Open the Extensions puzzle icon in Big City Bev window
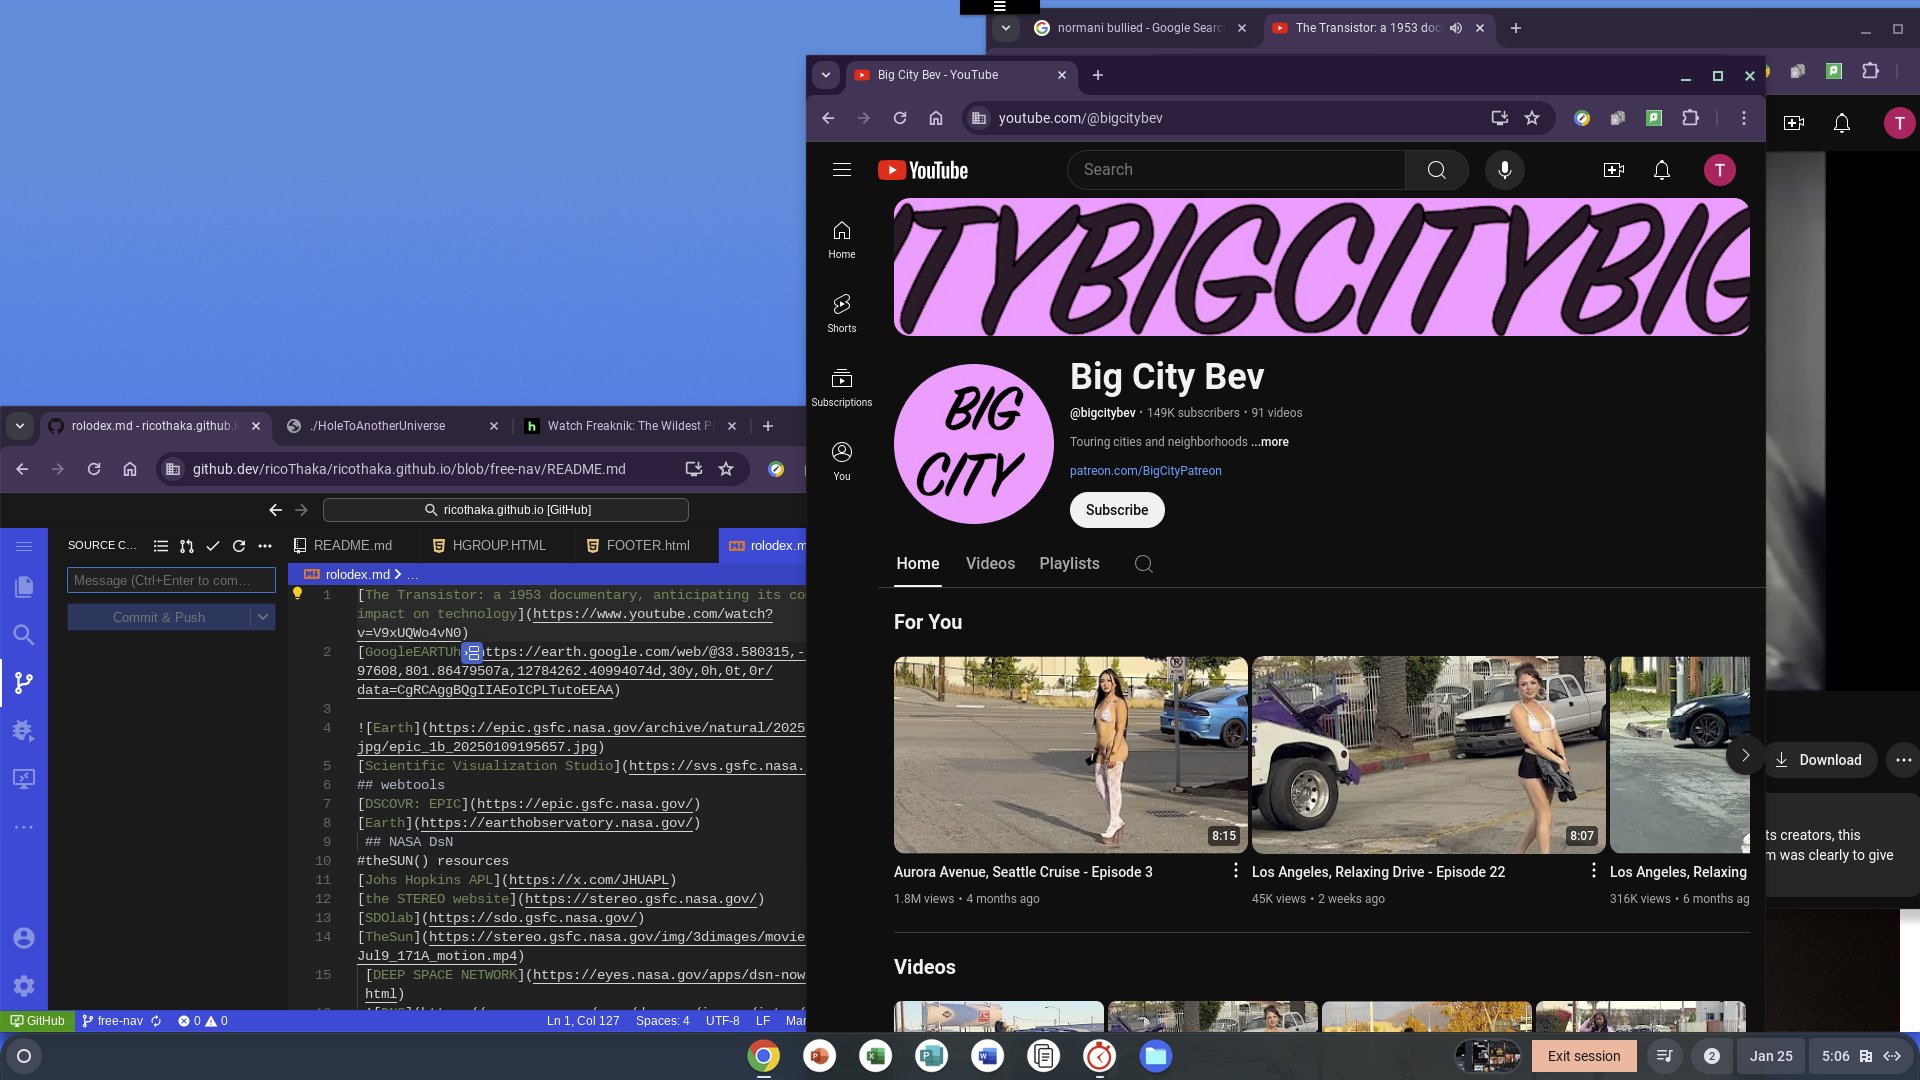This screenshot has height=1080, width=1920. [x=1690, y=118]
